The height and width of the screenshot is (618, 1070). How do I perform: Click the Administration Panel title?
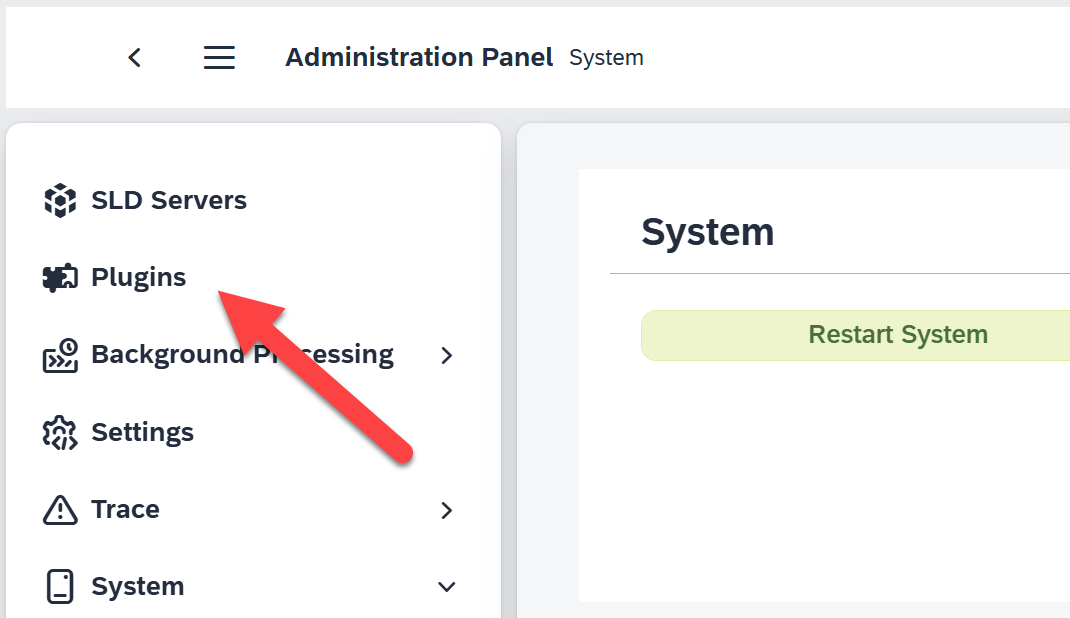pos(419,57)
